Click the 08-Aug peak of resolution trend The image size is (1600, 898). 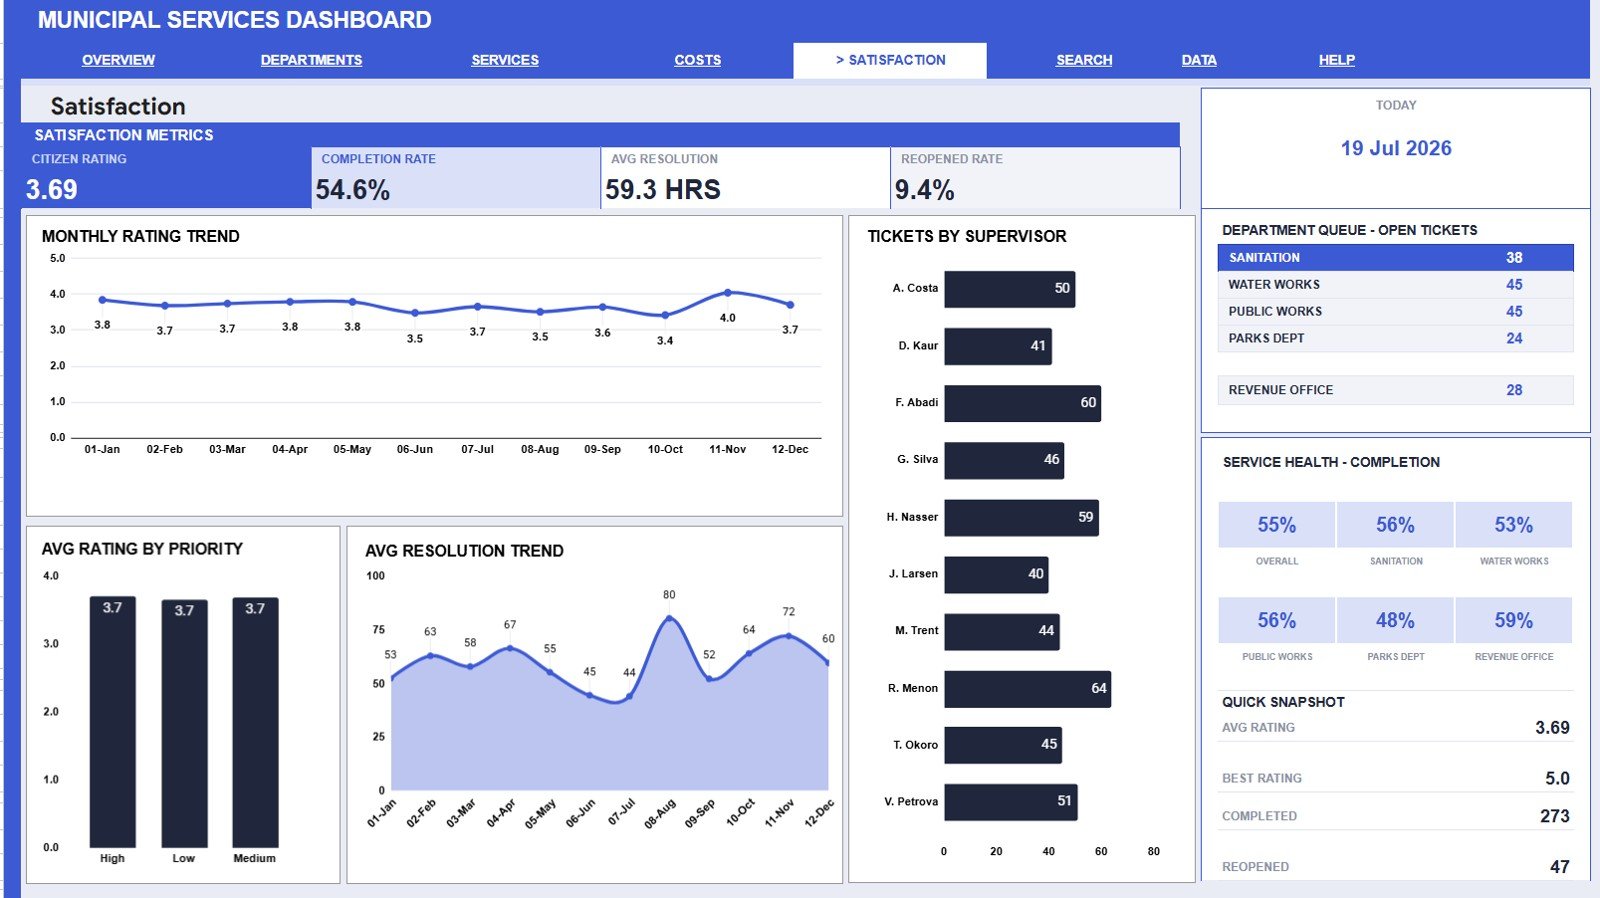[x=669, y=618]
